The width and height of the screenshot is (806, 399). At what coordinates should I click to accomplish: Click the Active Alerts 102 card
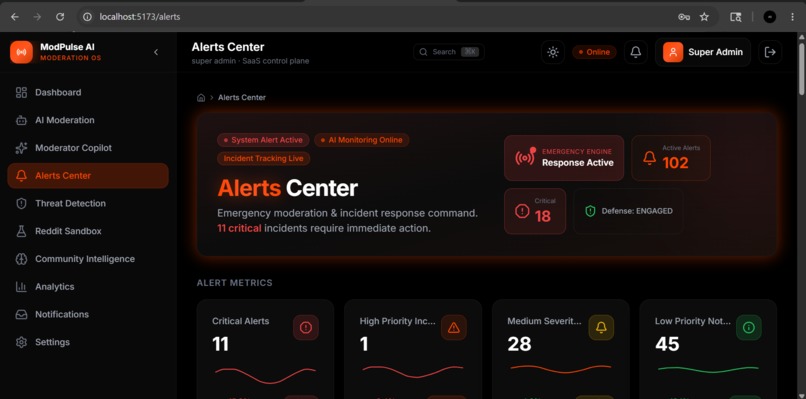[x=671, y=158]
